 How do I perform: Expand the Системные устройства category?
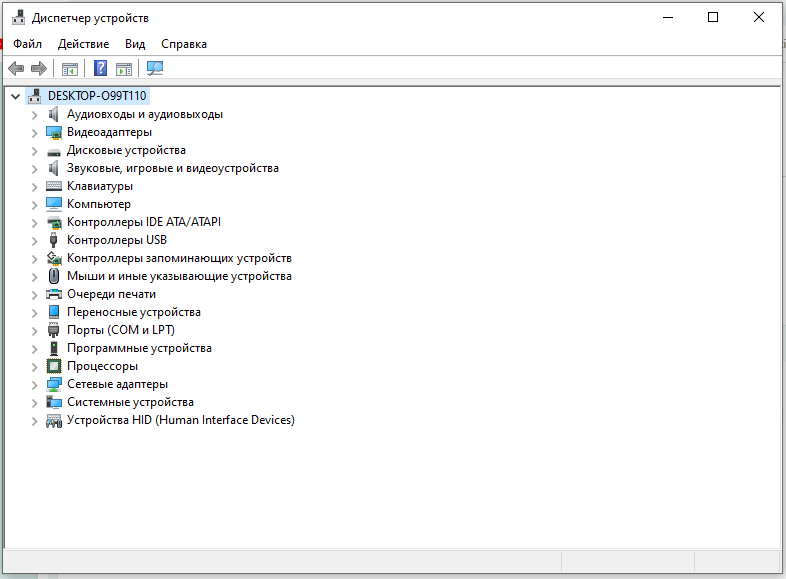click(34, 403)
